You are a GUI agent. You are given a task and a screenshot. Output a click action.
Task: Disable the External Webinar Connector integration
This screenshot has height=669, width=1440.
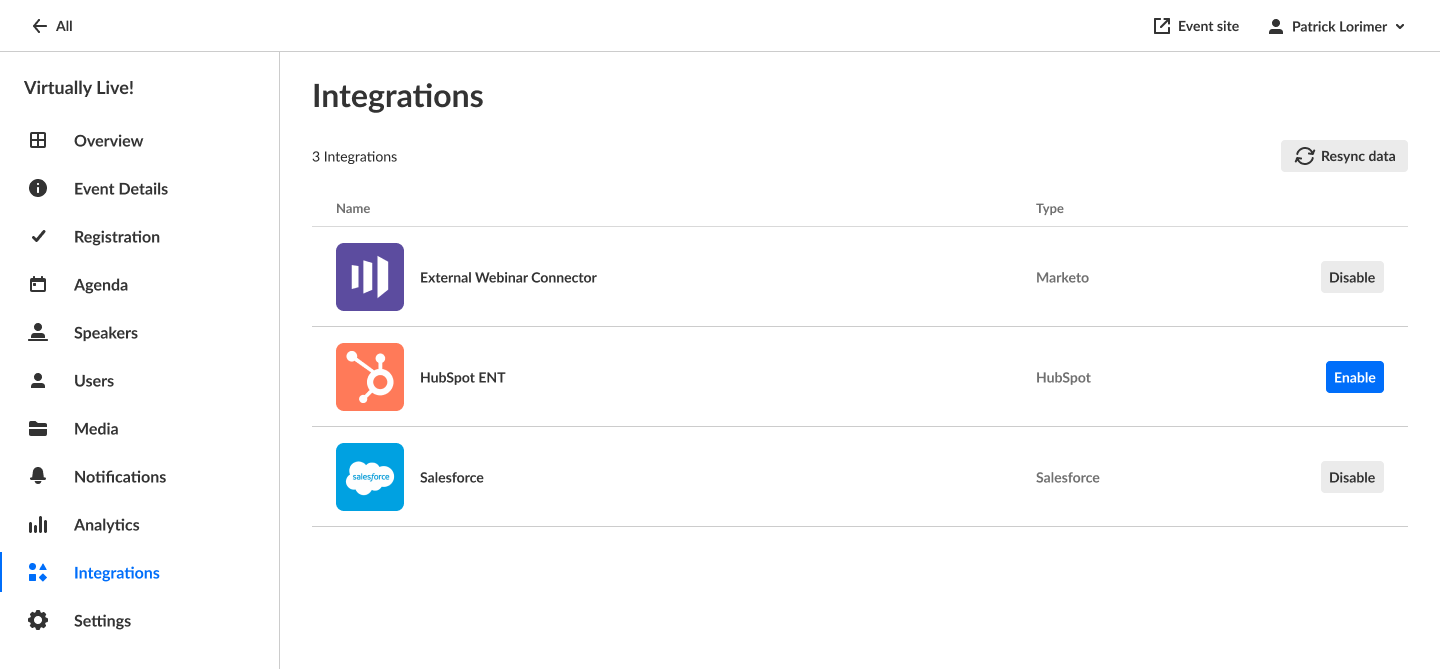[x=1352, y=277]
